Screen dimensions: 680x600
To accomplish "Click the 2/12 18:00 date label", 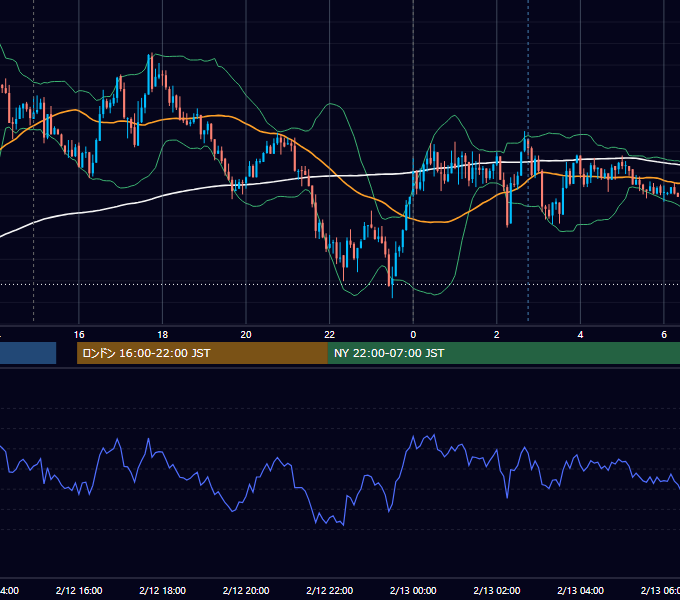I will 163,590.
